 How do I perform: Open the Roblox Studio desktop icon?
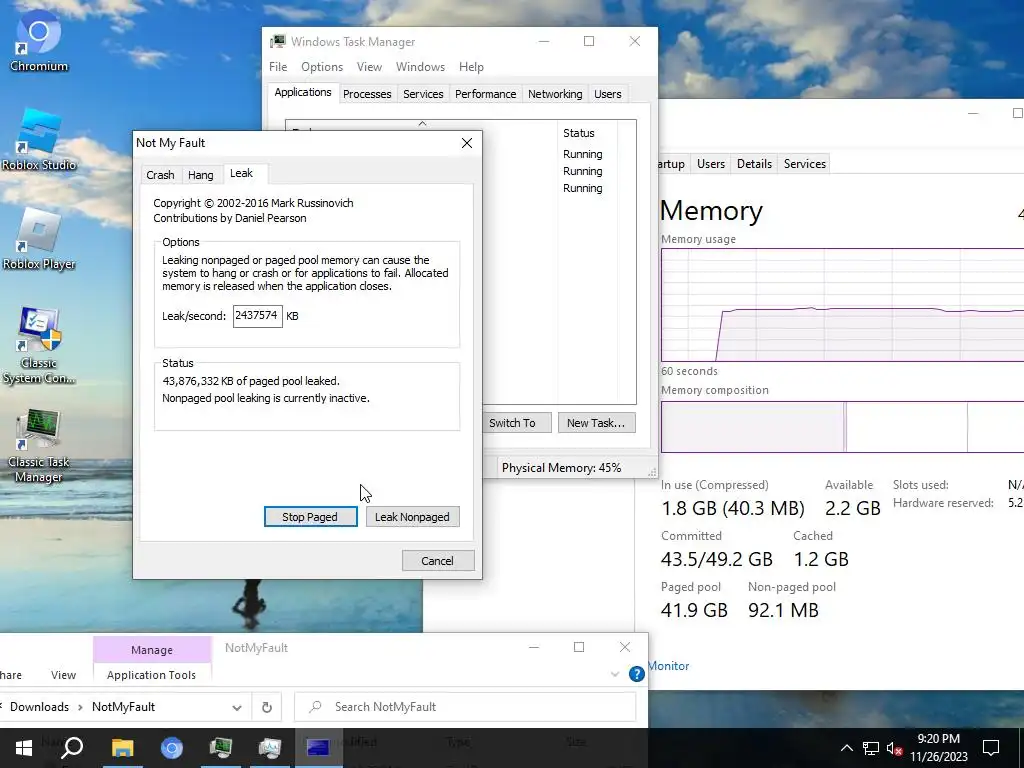(x=39, y=140)
